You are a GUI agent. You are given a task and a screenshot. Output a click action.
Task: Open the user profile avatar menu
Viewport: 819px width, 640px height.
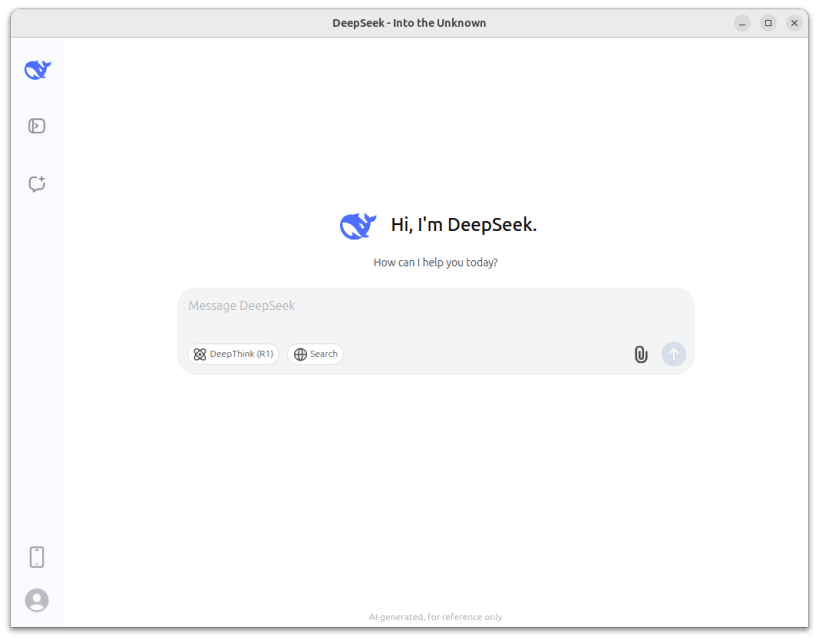click(x=37, y=600)
